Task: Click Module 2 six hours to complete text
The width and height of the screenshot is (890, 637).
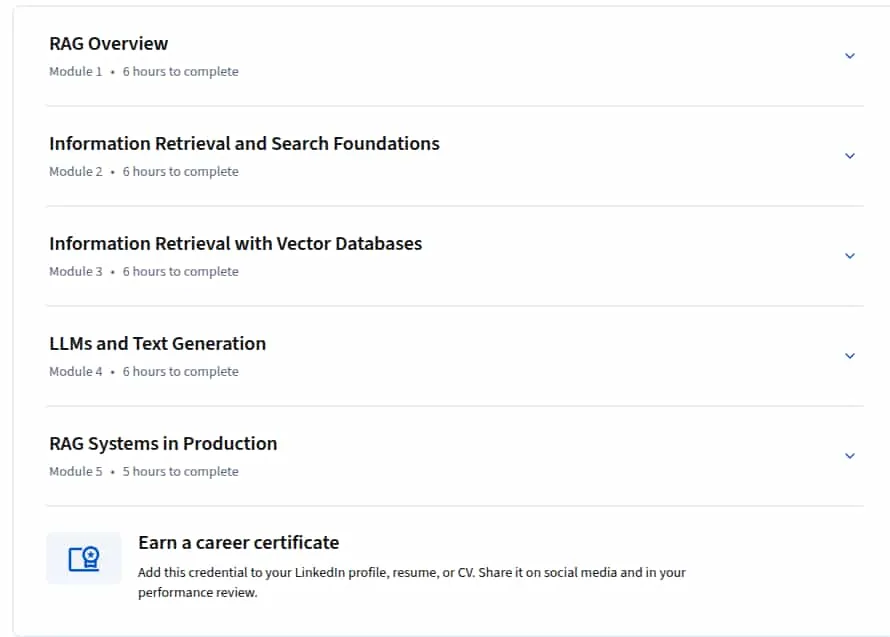Action: [x=144, y=171]
